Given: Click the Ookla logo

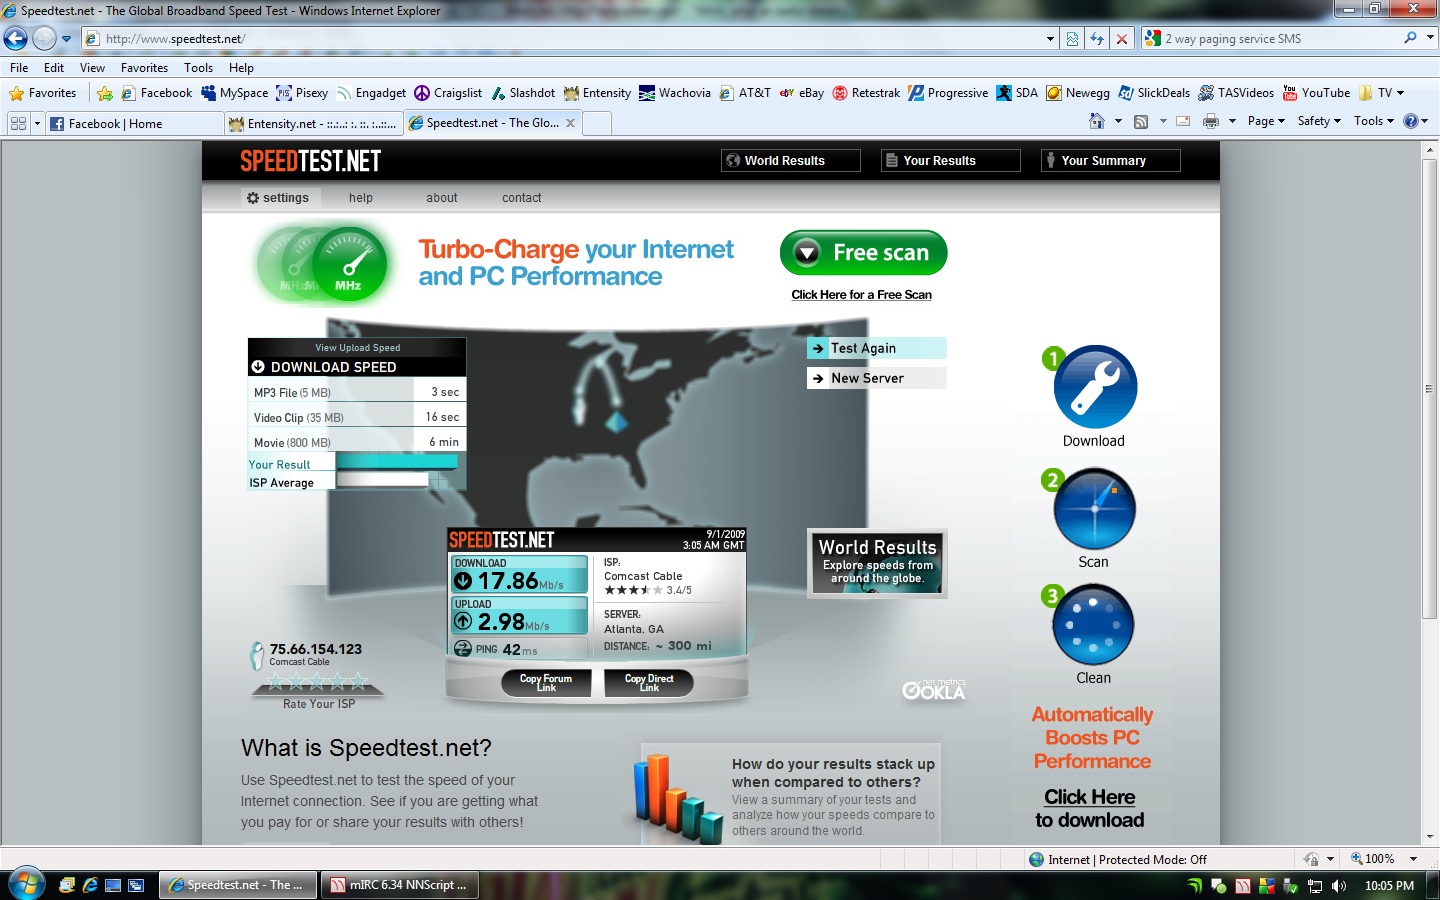Looking at the screenshot, I should coord(934,689).
